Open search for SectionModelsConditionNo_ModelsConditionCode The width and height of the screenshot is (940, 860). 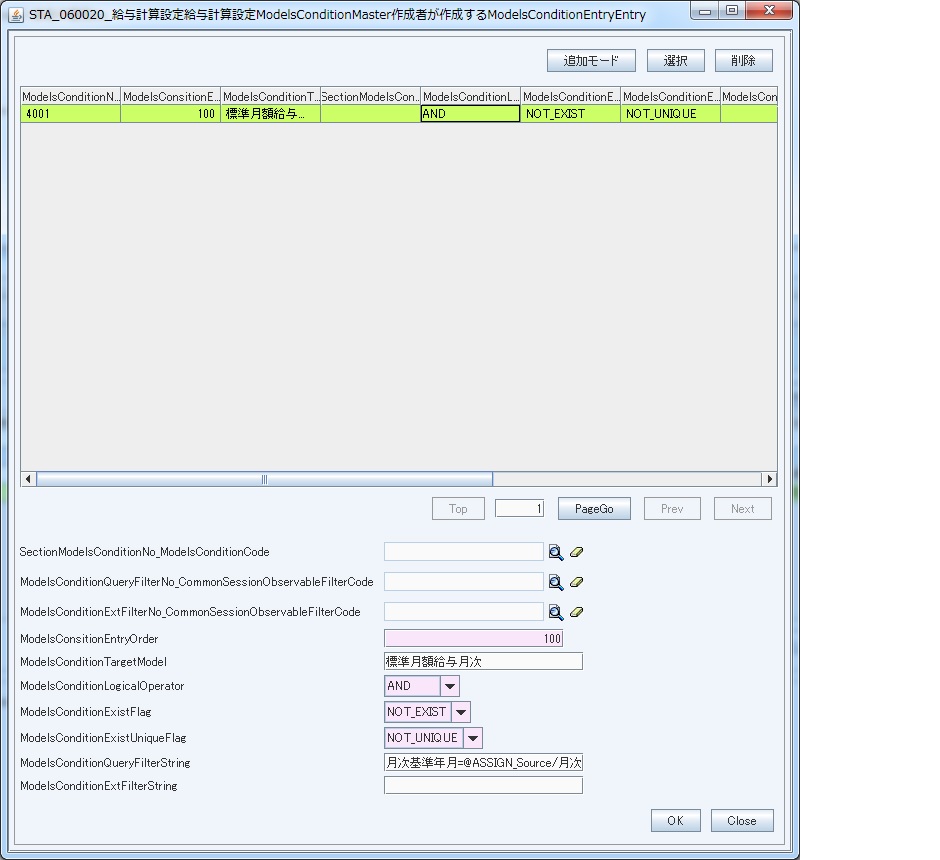coord(556,552)
